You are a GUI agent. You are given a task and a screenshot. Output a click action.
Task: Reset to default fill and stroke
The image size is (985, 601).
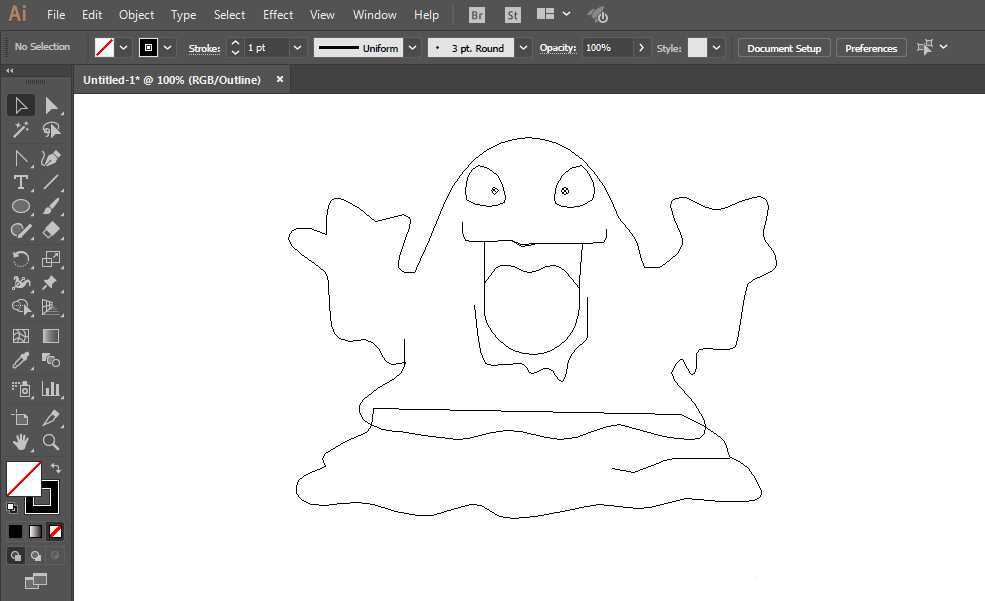[12, 507]
